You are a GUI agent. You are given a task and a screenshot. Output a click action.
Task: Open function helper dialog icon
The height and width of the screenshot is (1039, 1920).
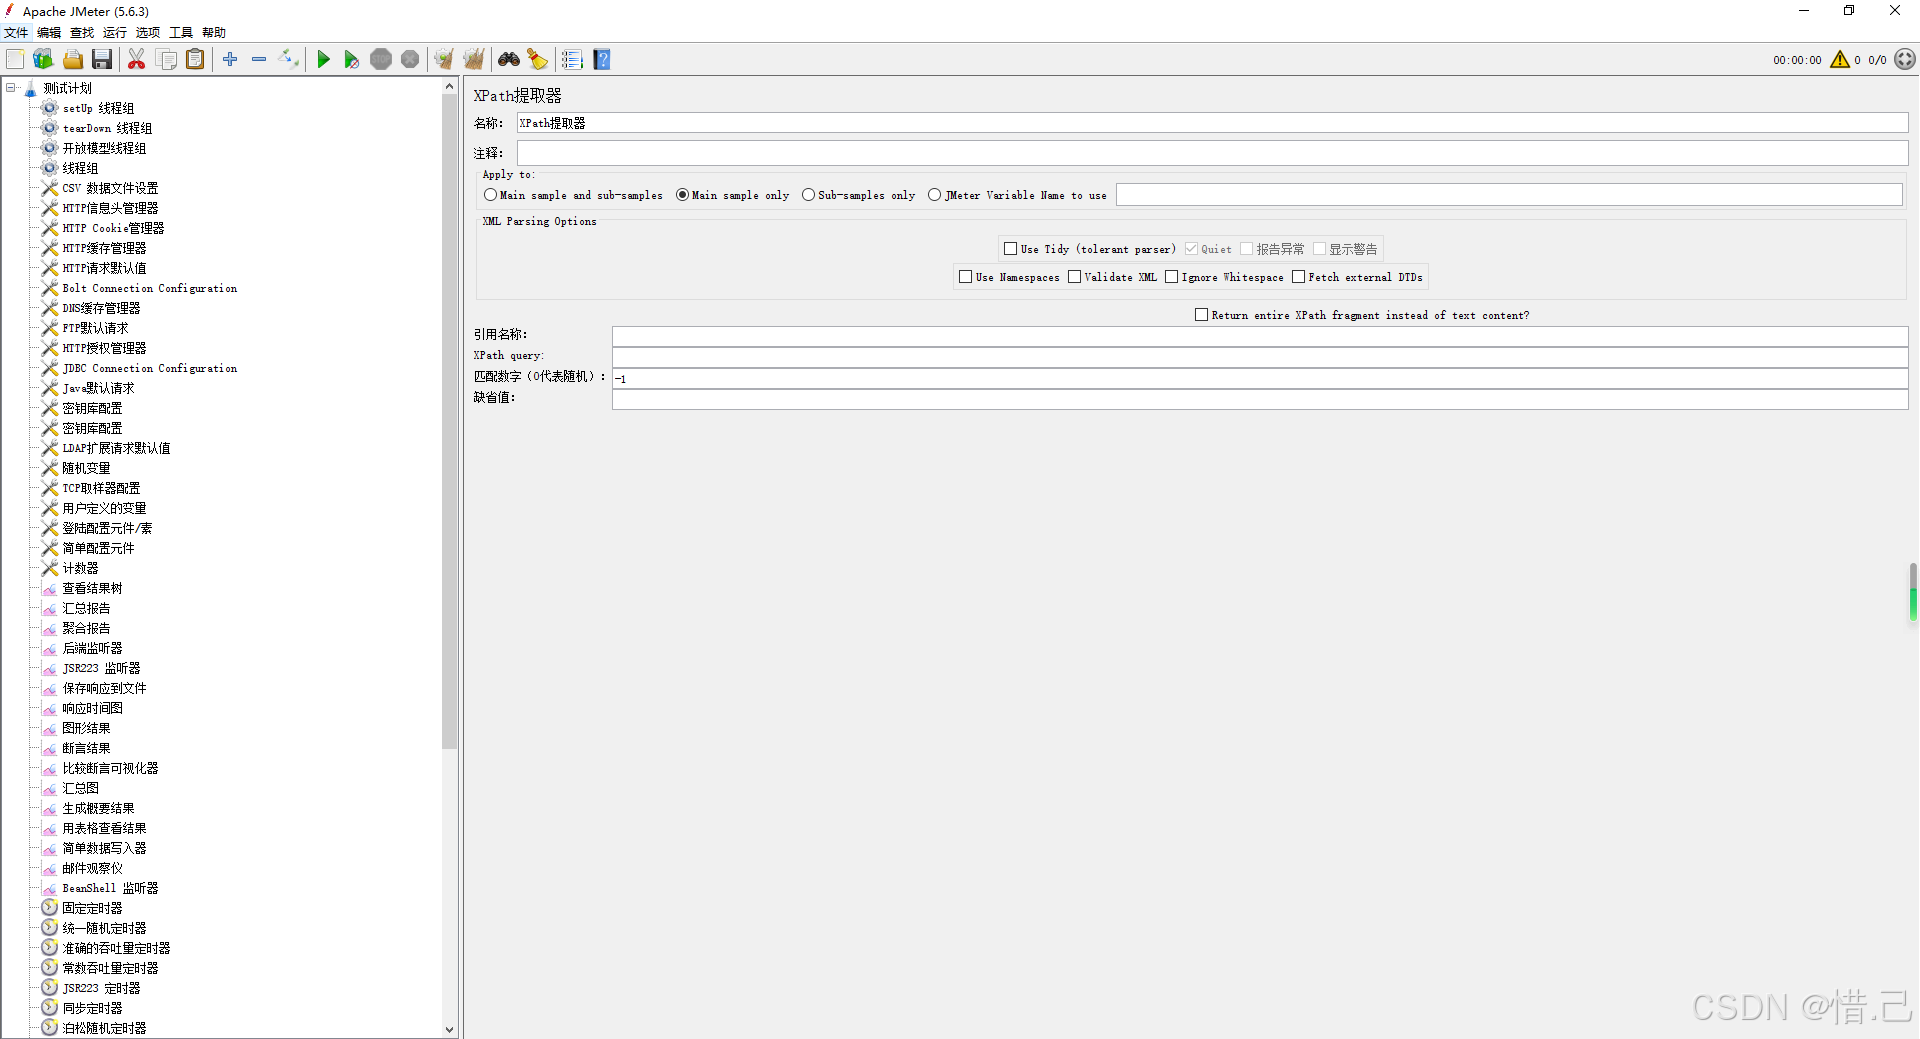[x=572, y=60]
